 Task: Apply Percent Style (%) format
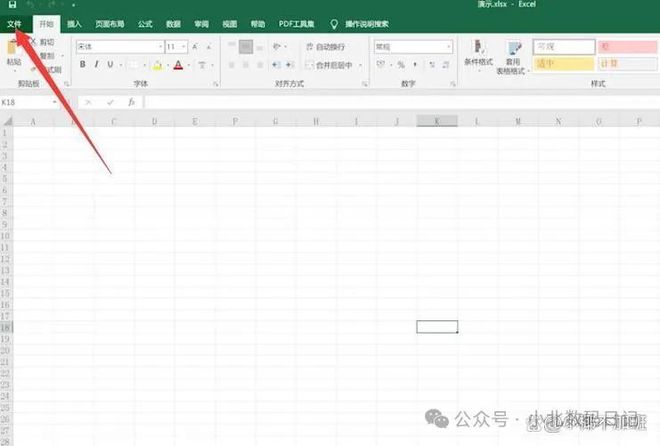point(401,64)
